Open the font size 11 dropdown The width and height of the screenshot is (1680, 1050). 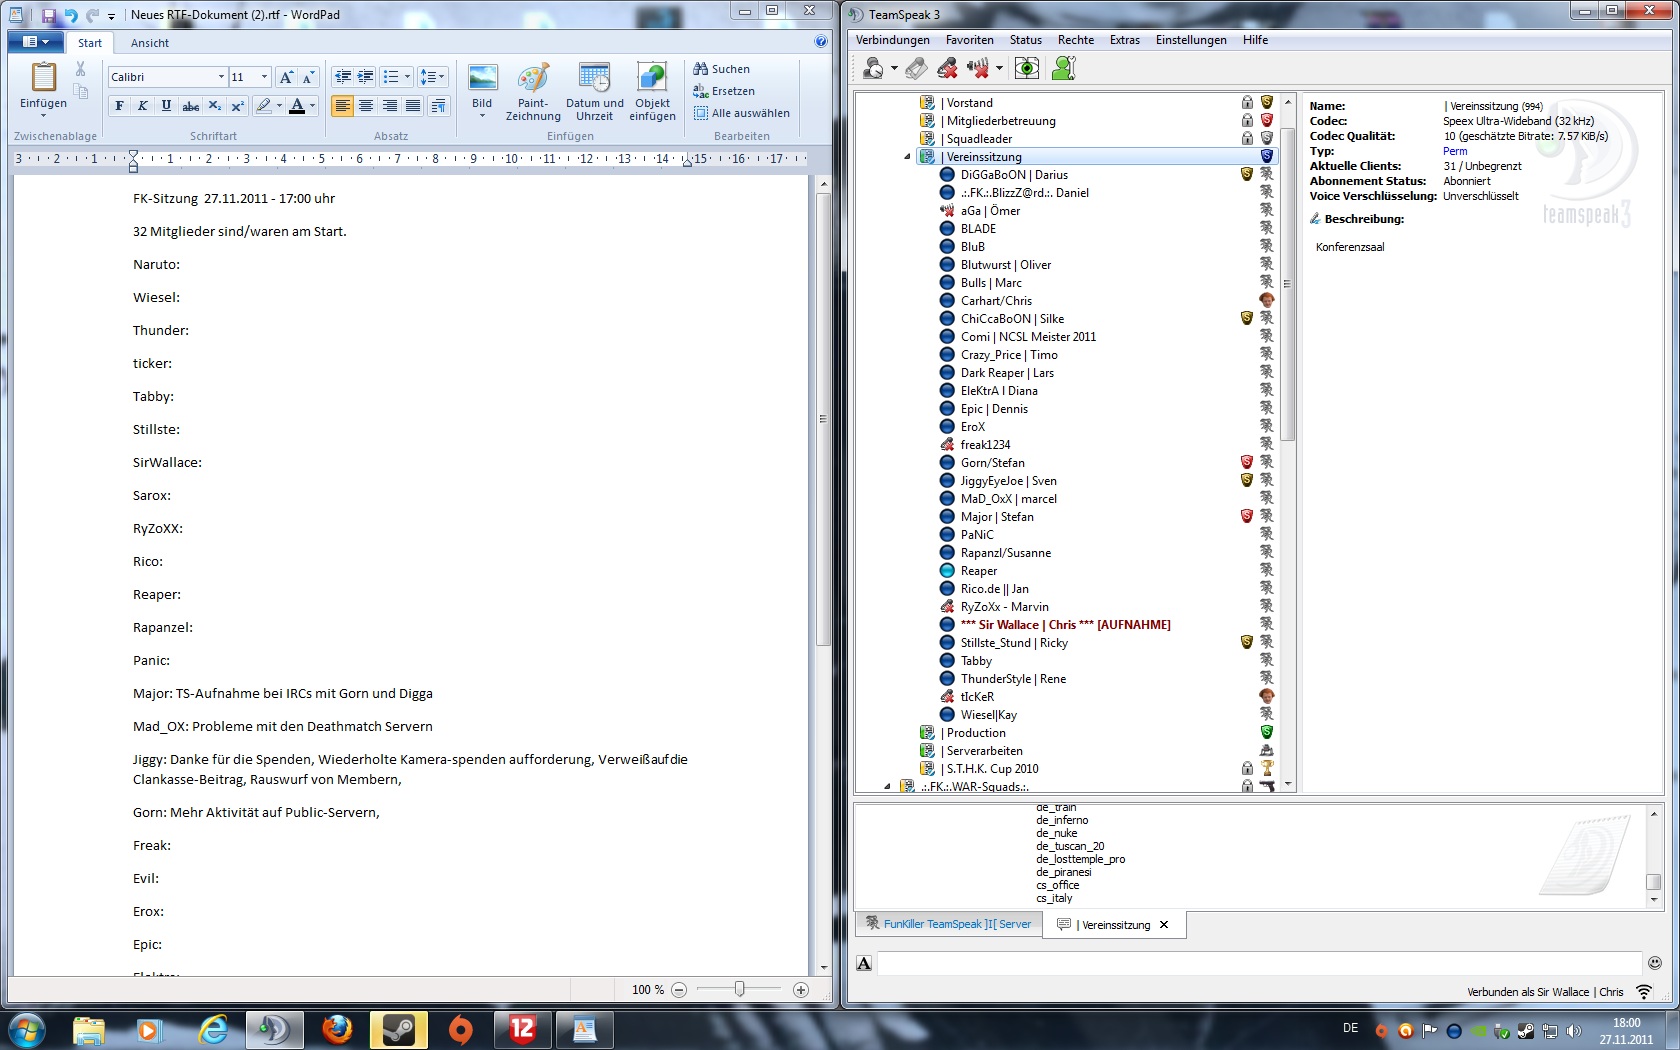click(264, 77)
